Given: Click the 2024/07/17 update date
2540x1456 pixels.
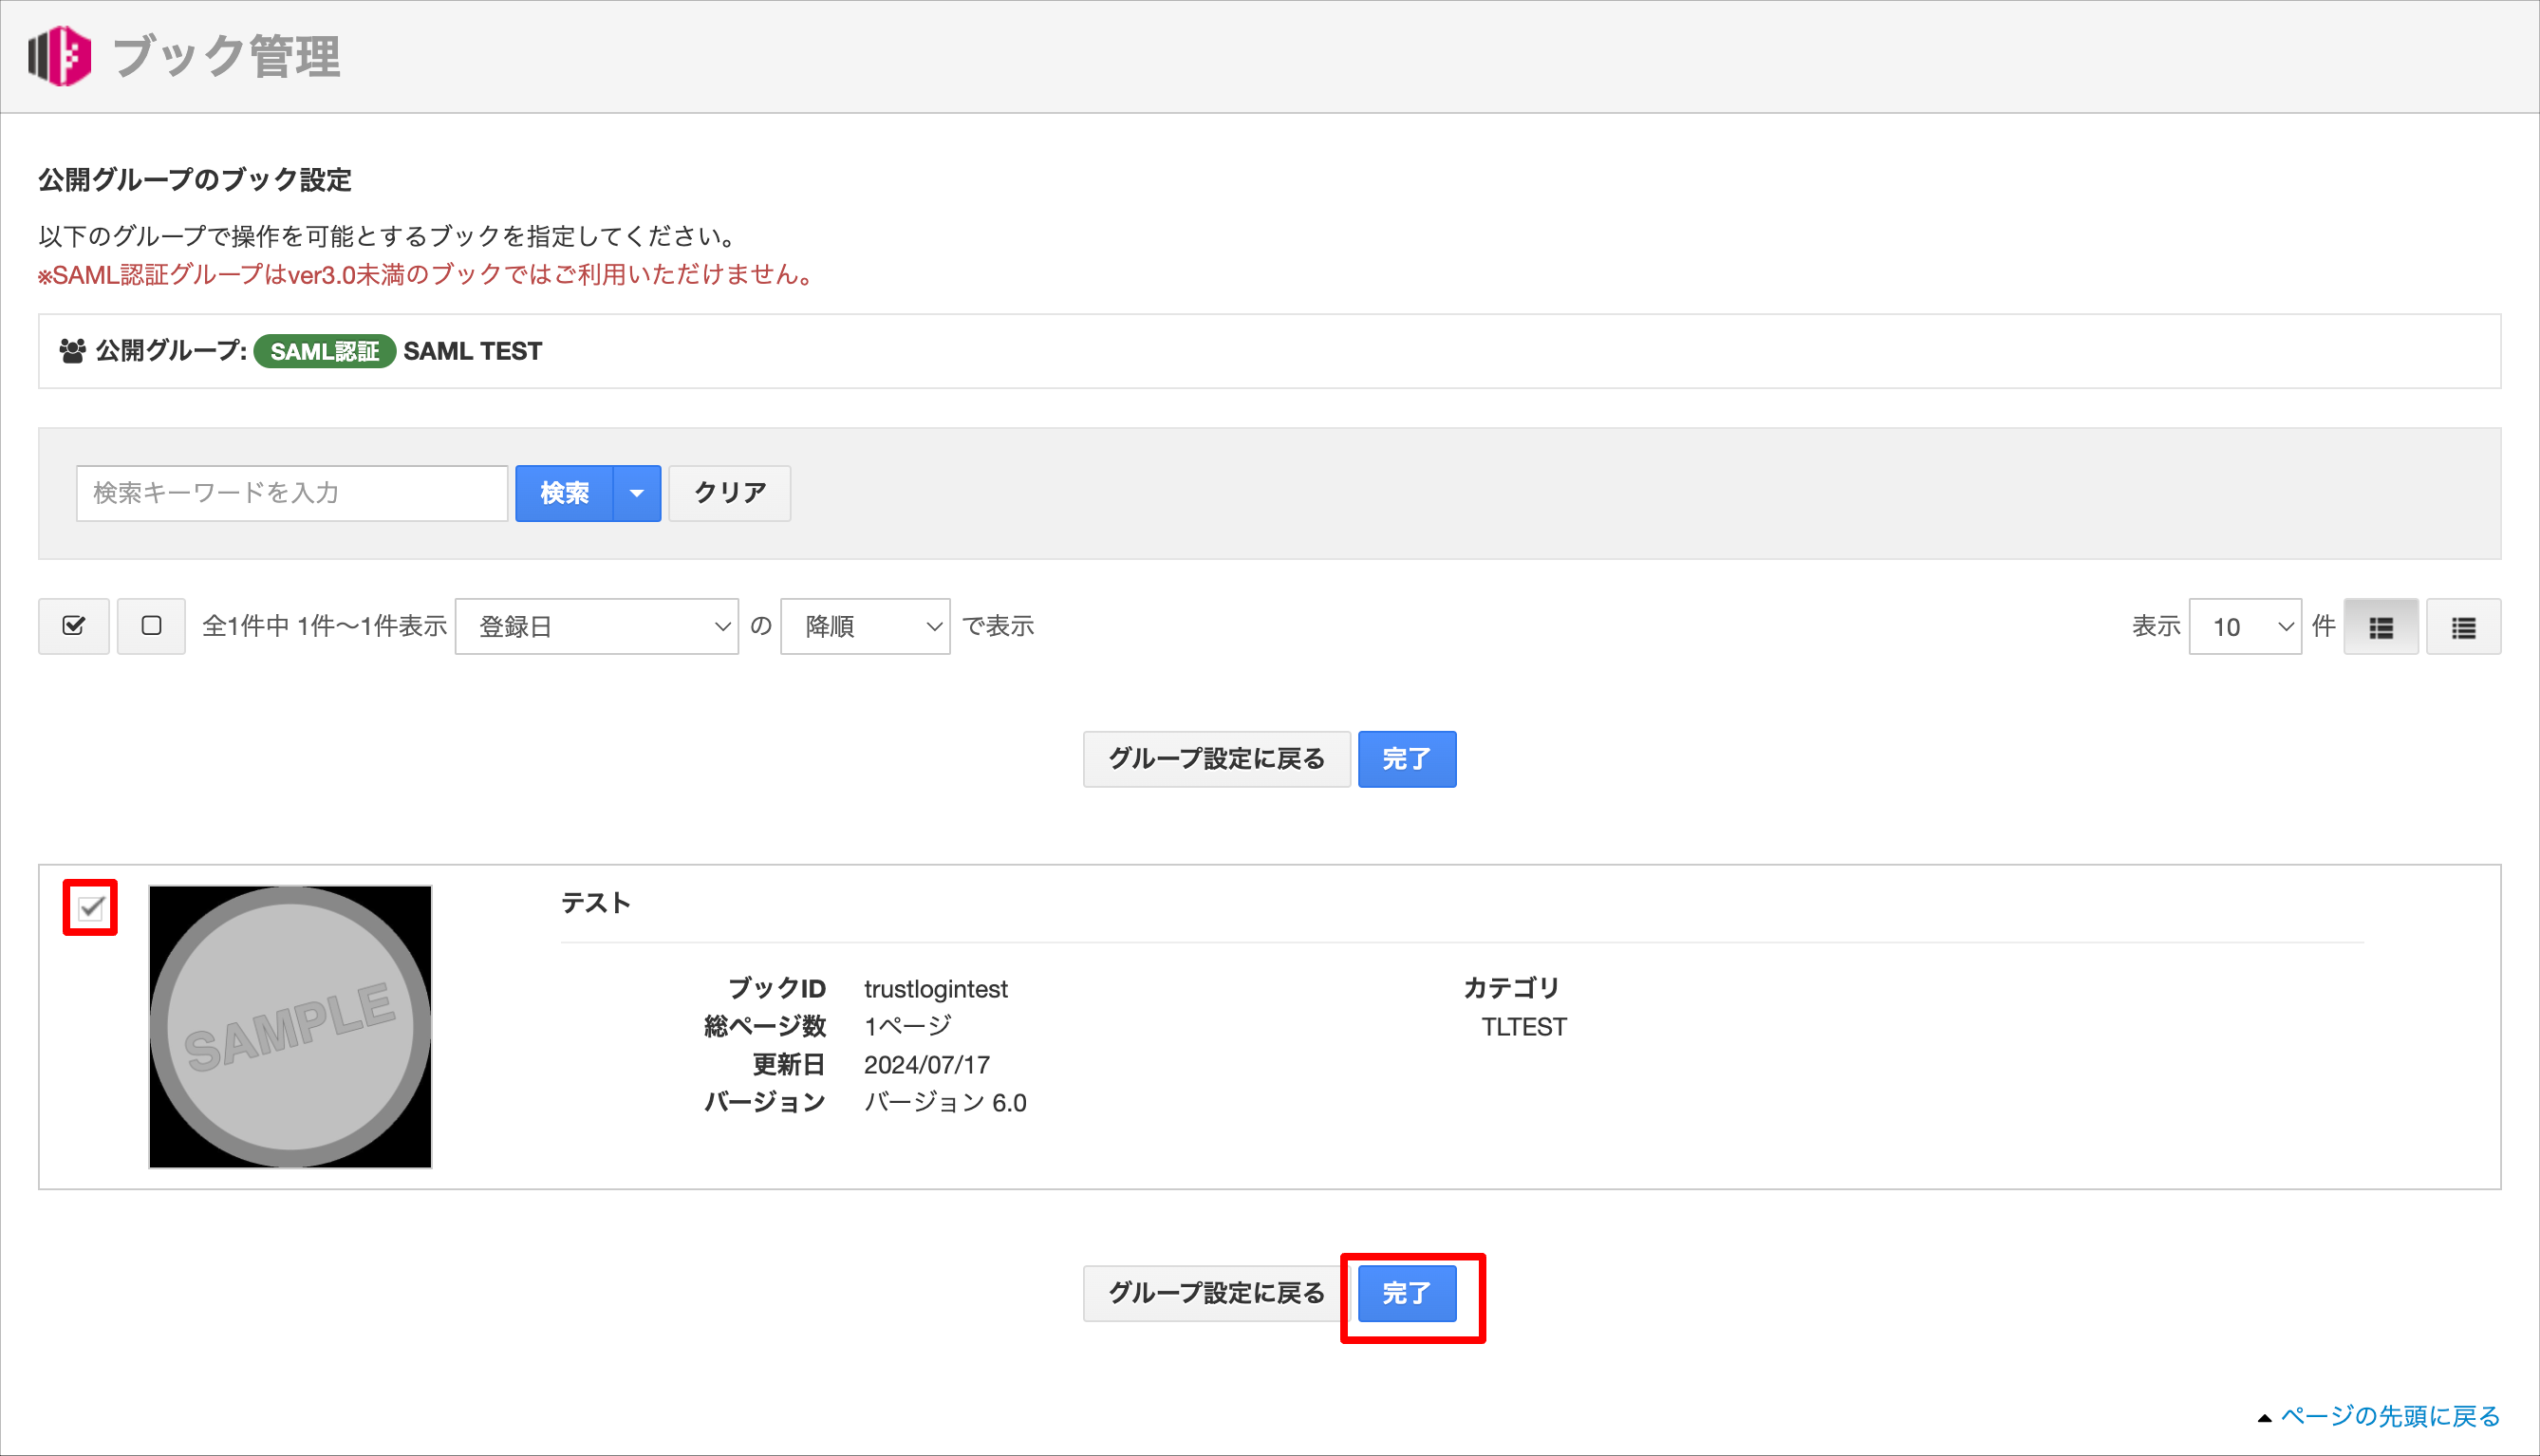Looking at the screenshot, I should 927,1065.
